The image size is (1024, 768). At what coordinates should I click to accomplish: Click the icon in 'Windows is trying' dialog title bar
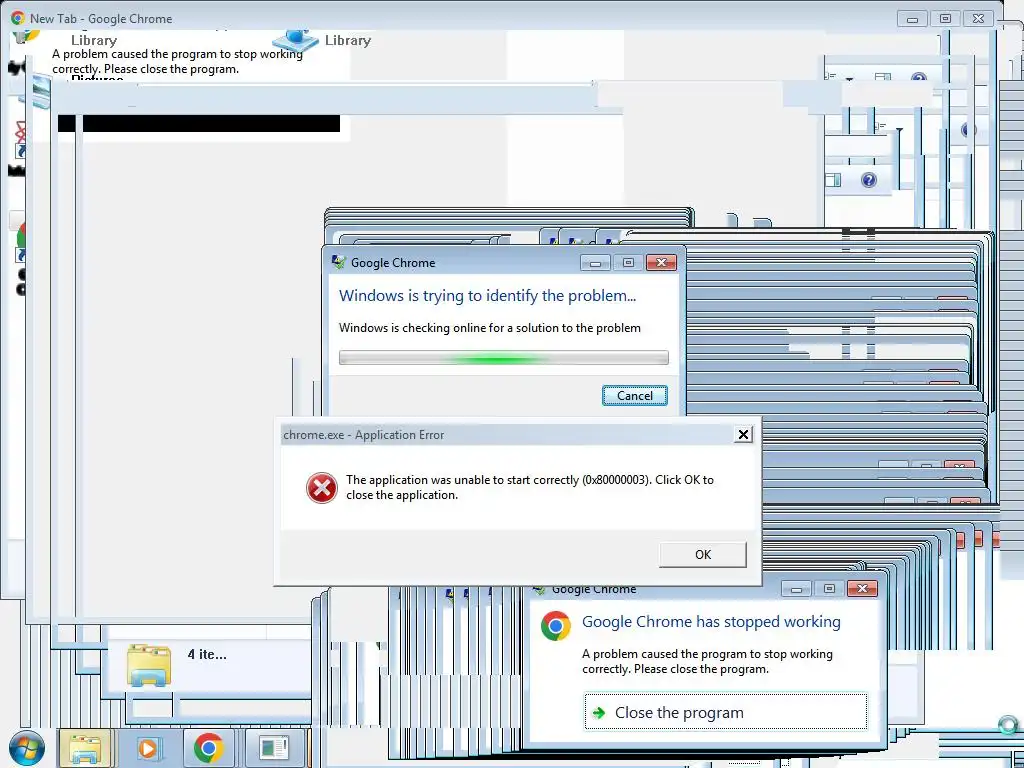(338, 262)
